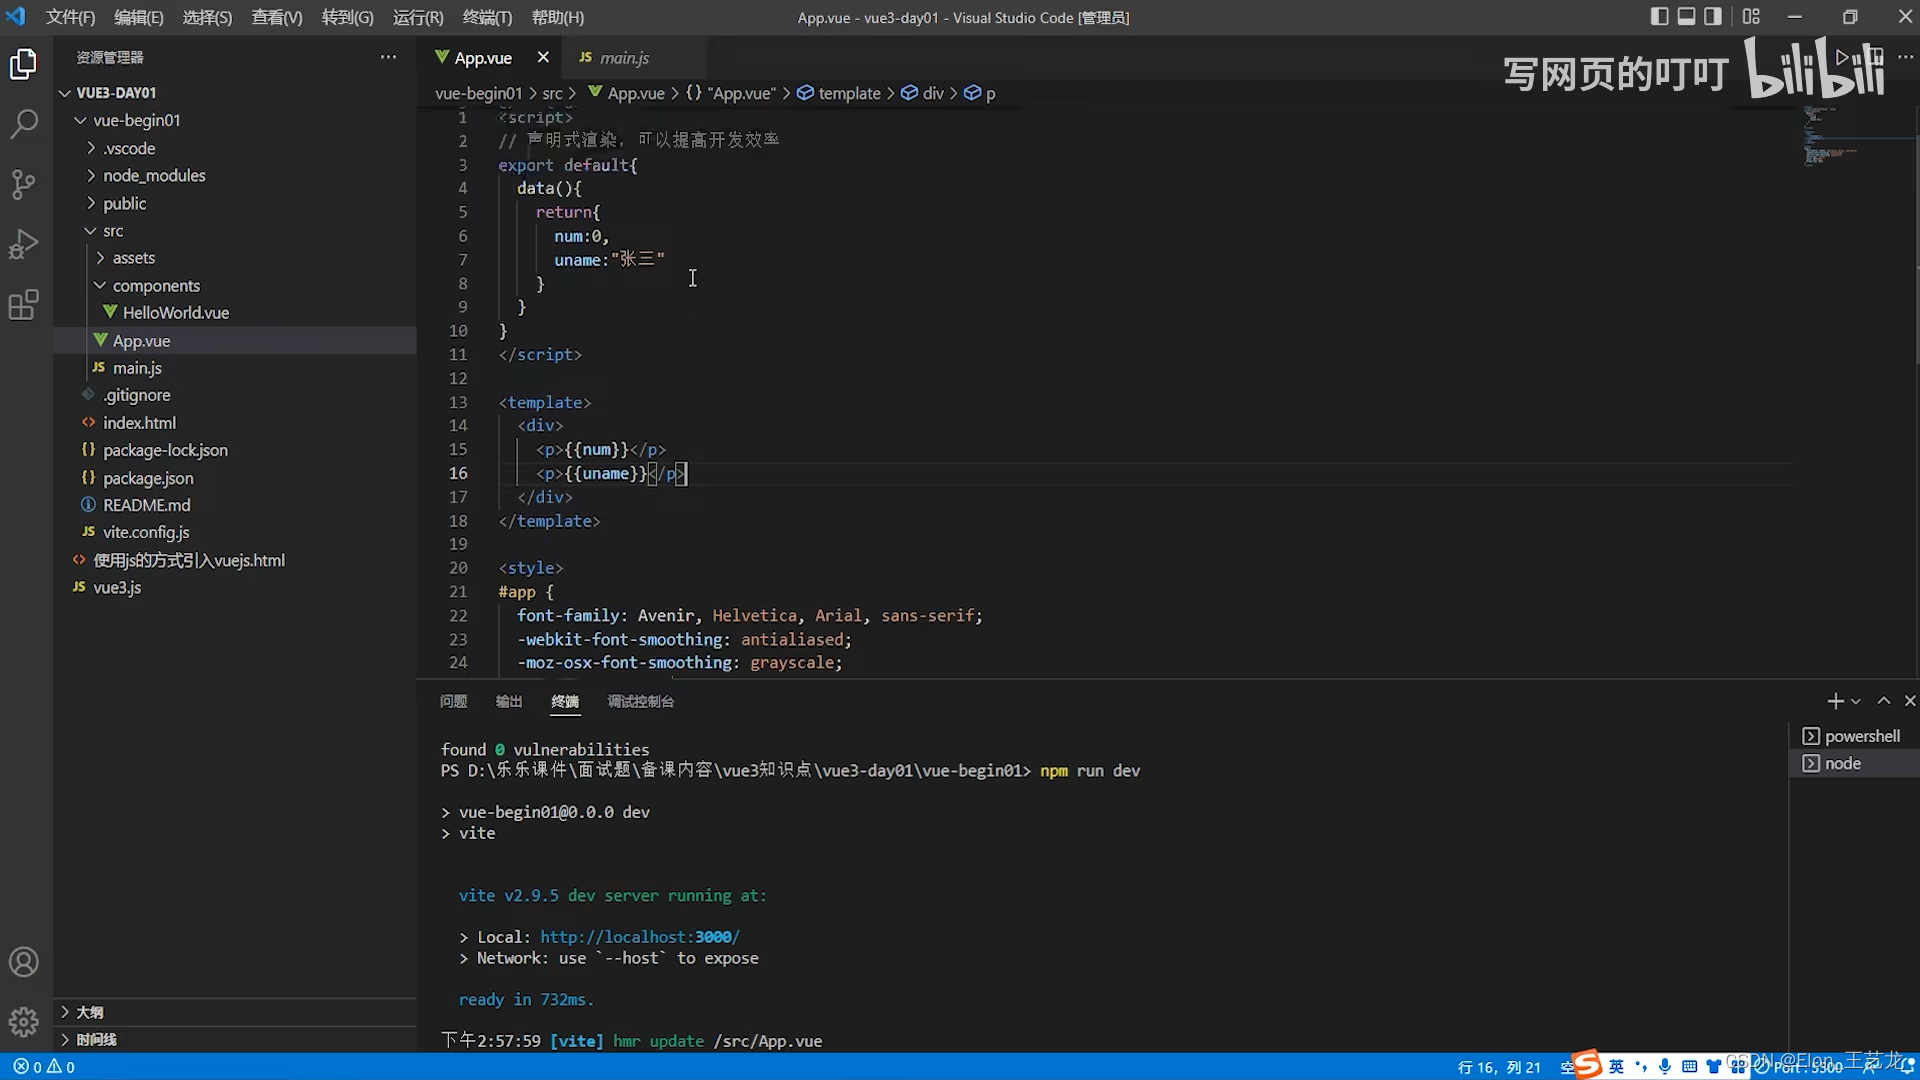Close the App.vue editor tab

coord(543,57)
